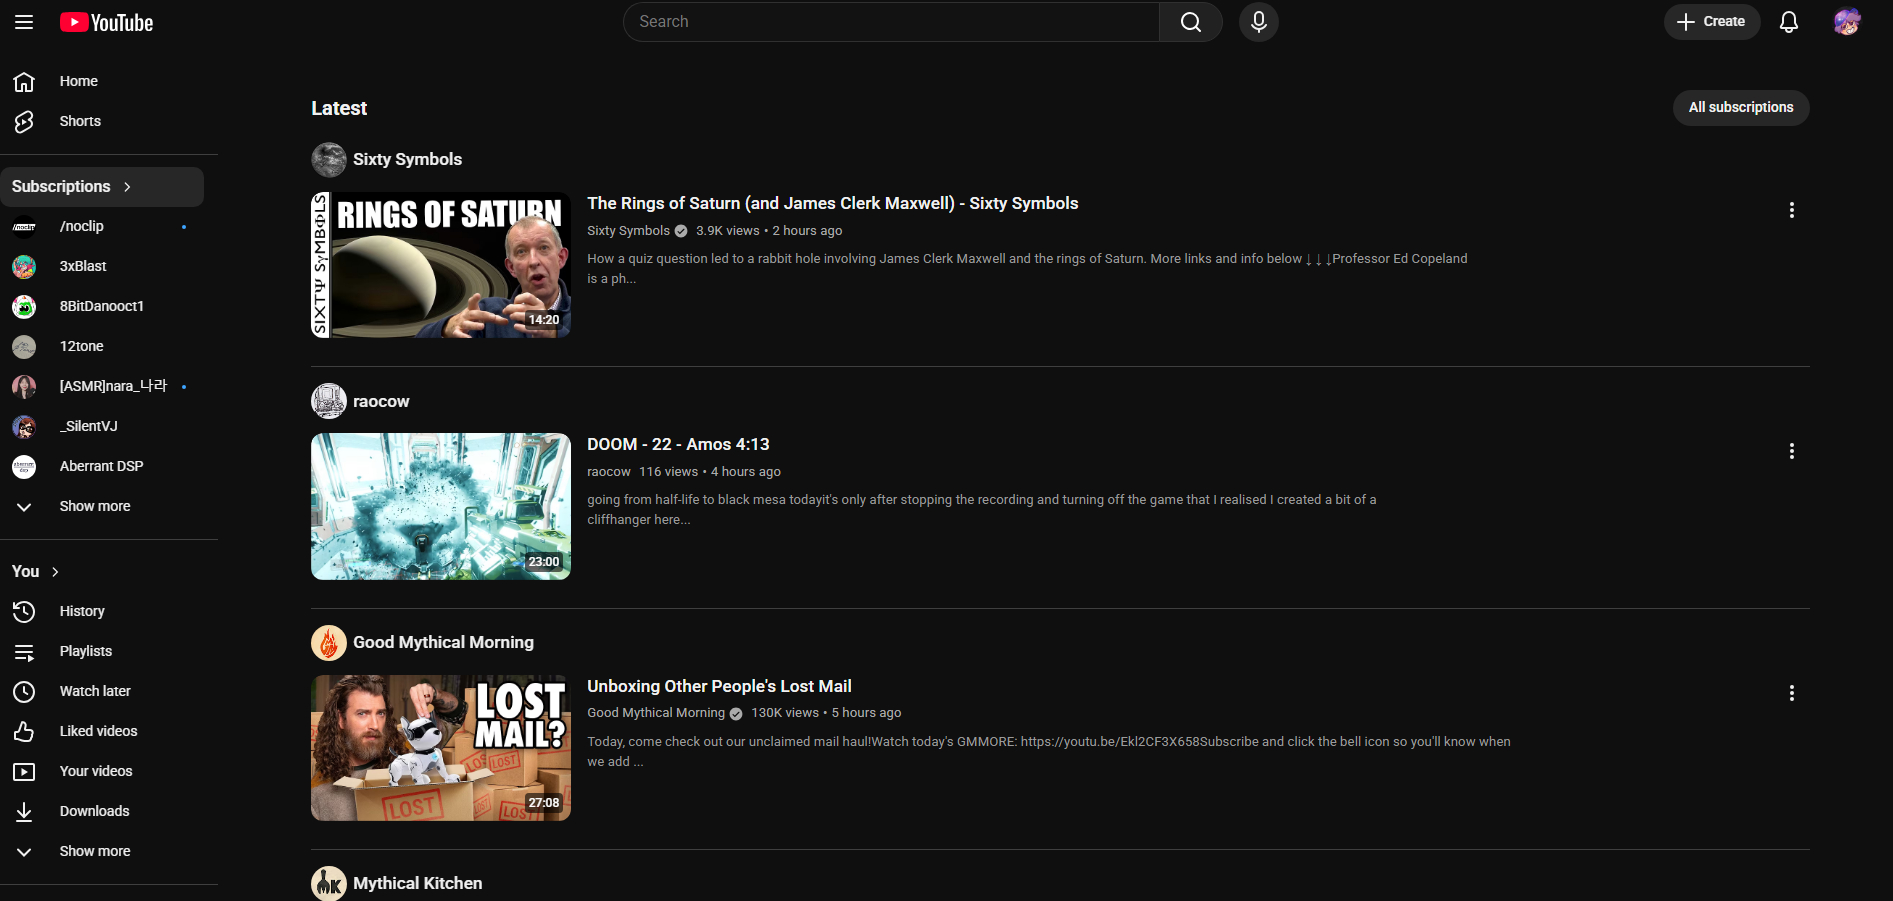This screenshot has height=901, width=1893.
Task: Click the Rings of Saturn thumbnail
Action: [x=440, y=265]
